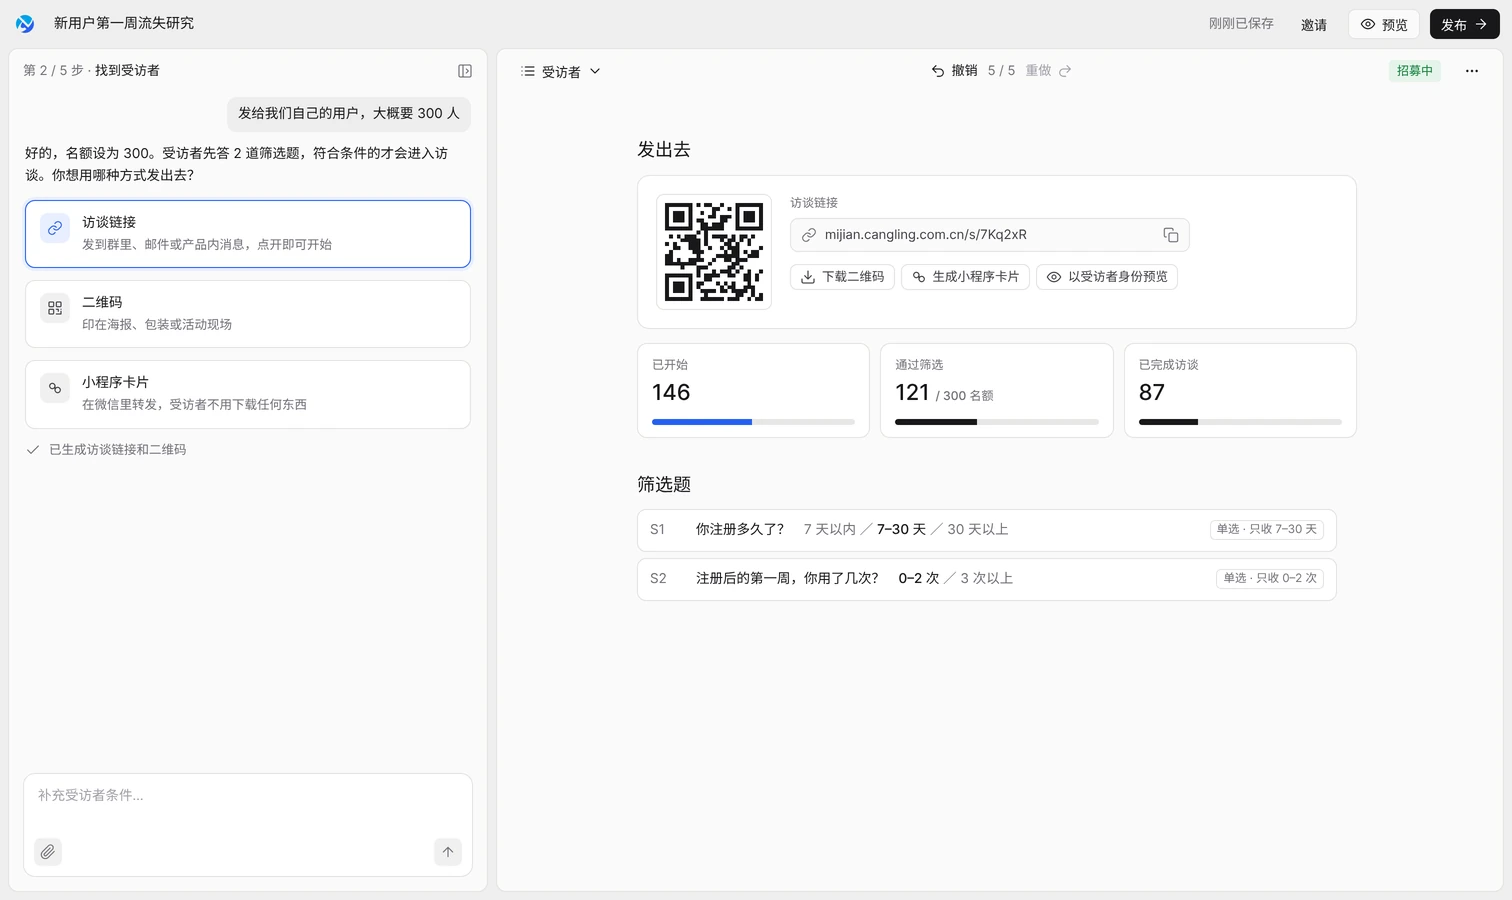Click the app logo in the top bar
This screenshot has height=900, width=1512.
[25, 23]
